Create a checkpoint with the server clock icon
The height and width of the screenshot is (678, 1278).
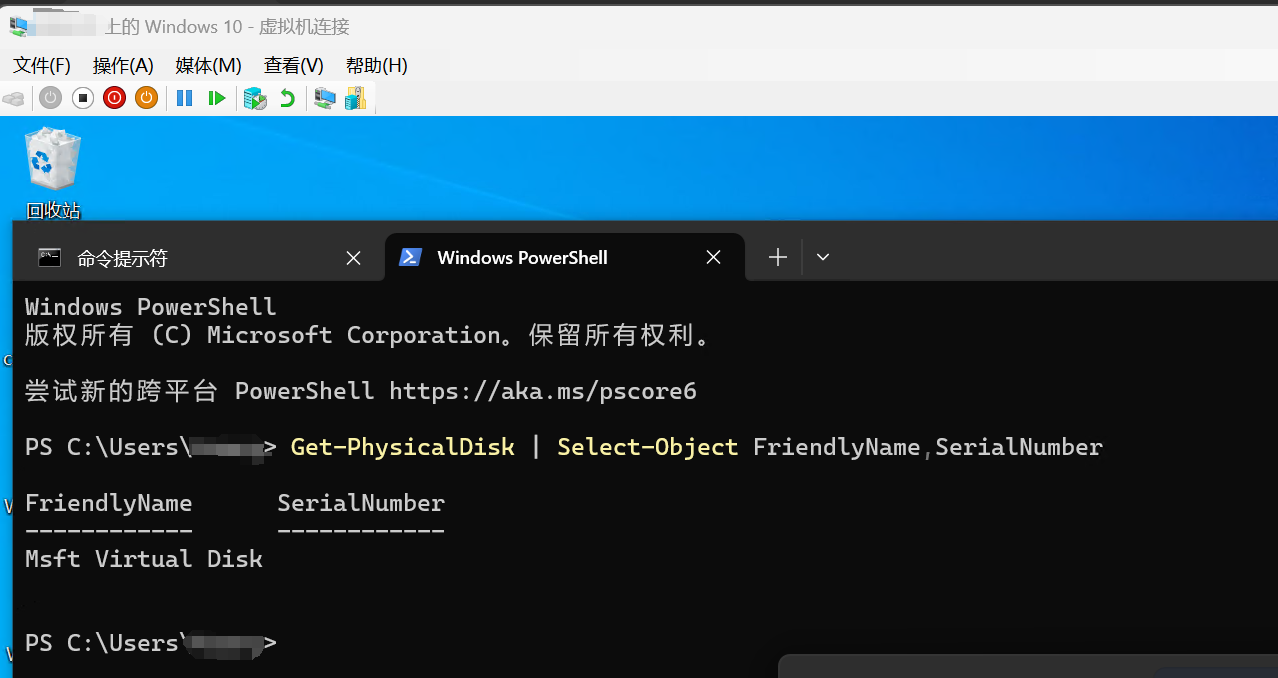click(x=256, y=98)
